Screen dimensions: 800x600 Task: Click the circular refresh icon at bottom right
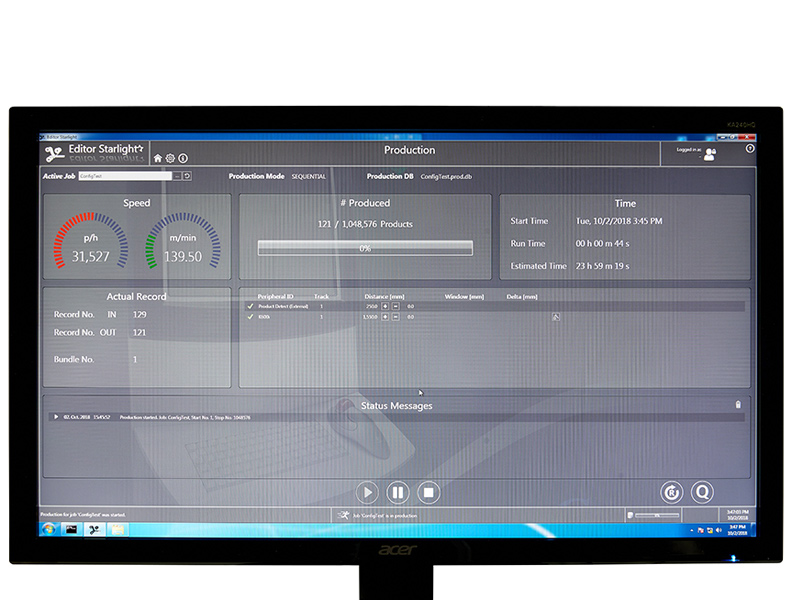point(671,491)
